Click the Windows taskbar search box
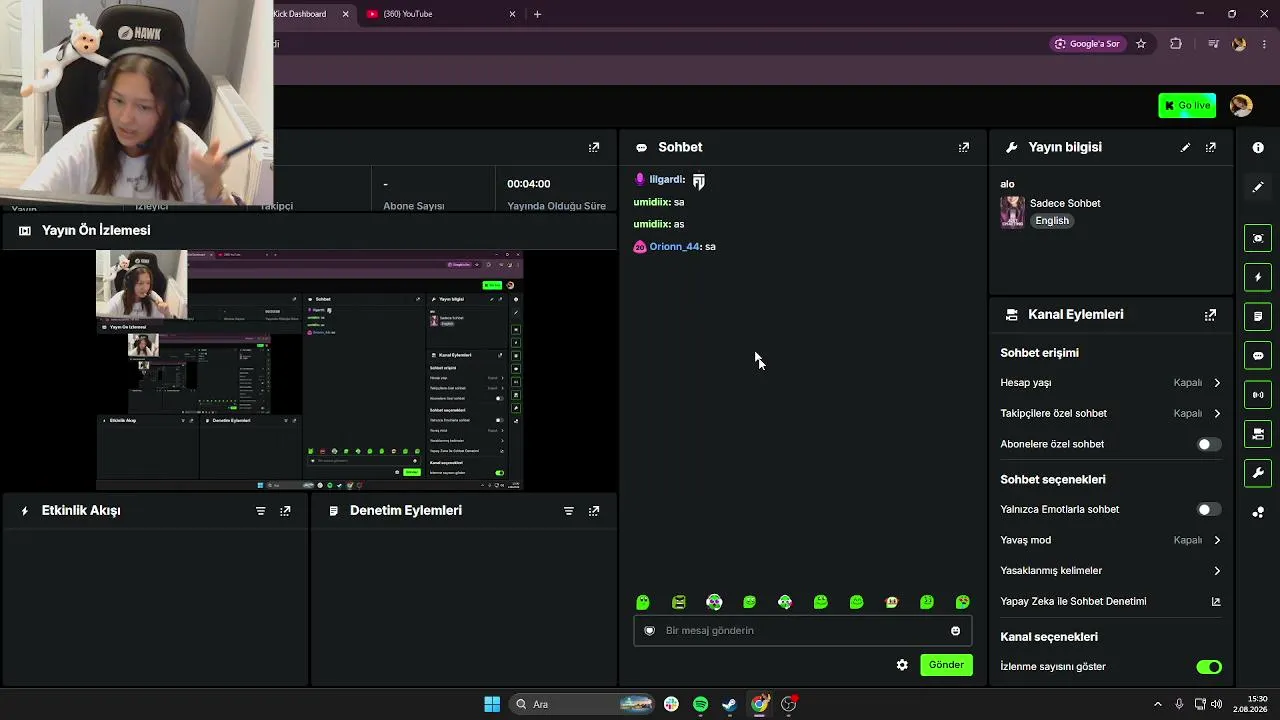Image resolution: width=1280 pixels, height=720 pixels. (x=584, y=704)
